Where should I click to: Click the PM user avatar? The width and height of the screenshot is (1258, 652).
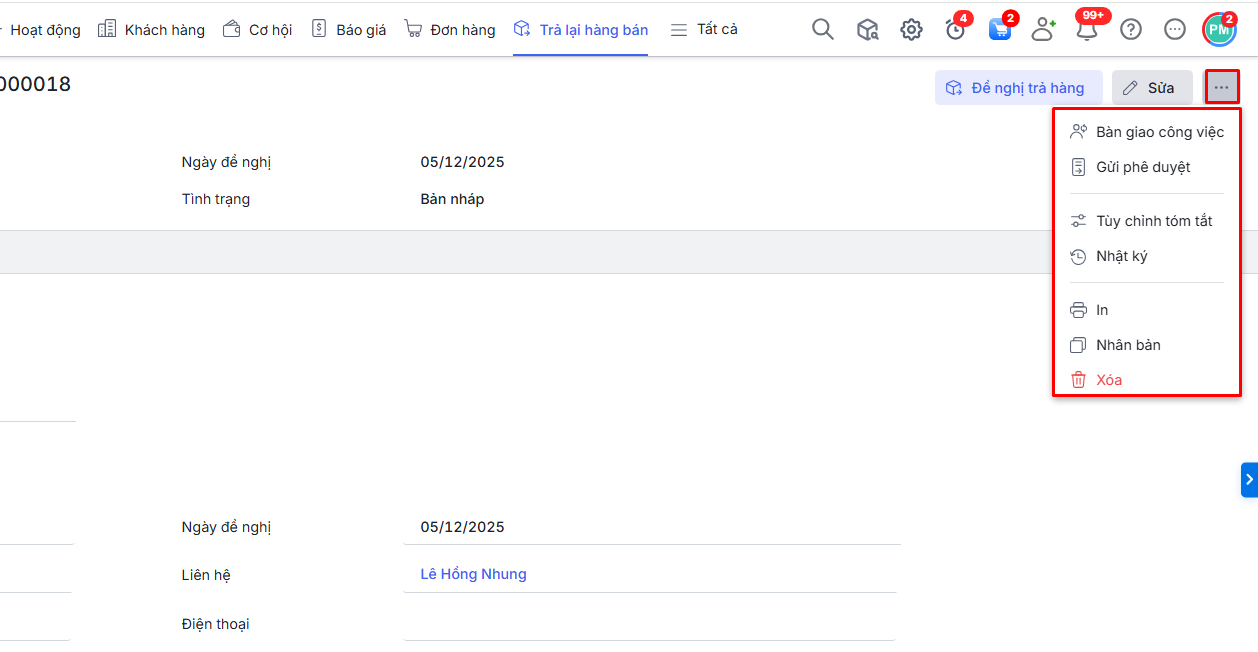click(1219, 30)
